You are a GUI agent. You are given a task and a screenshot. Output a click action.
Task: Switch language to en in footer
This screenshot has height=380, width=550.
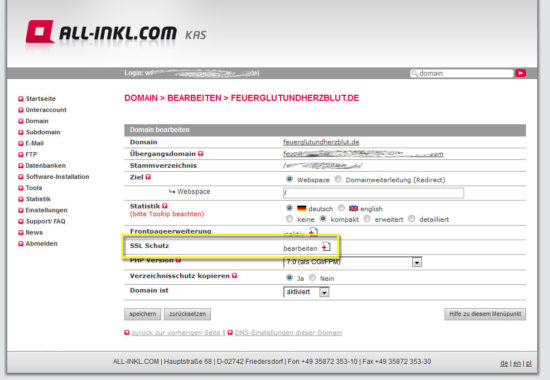517,364
